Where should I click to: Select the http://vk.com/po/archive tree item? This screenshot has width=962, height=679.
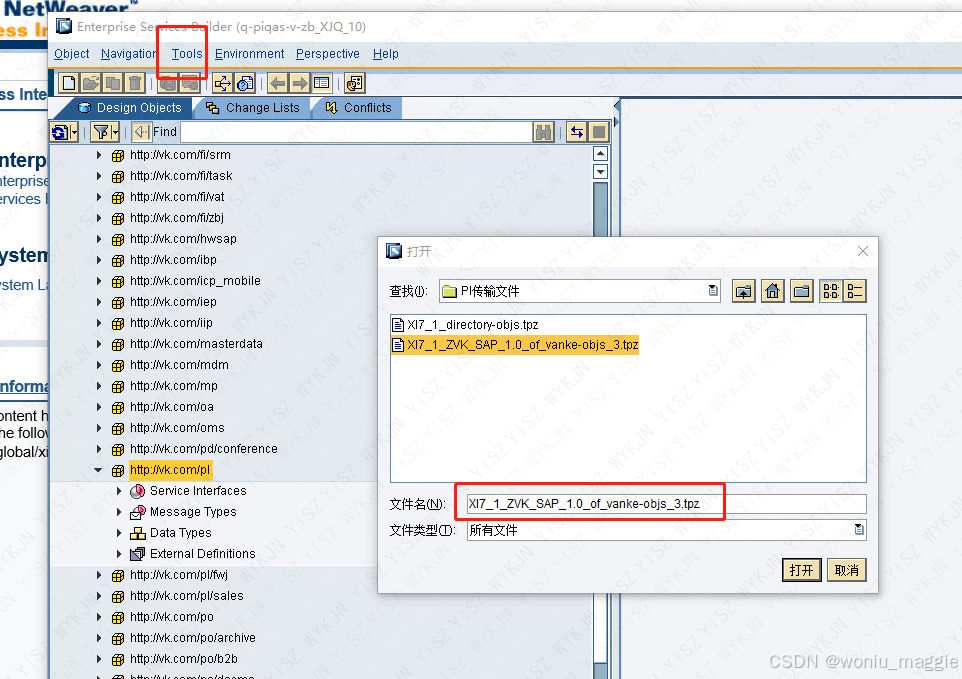pyautogui.click(x=193, y=638)
